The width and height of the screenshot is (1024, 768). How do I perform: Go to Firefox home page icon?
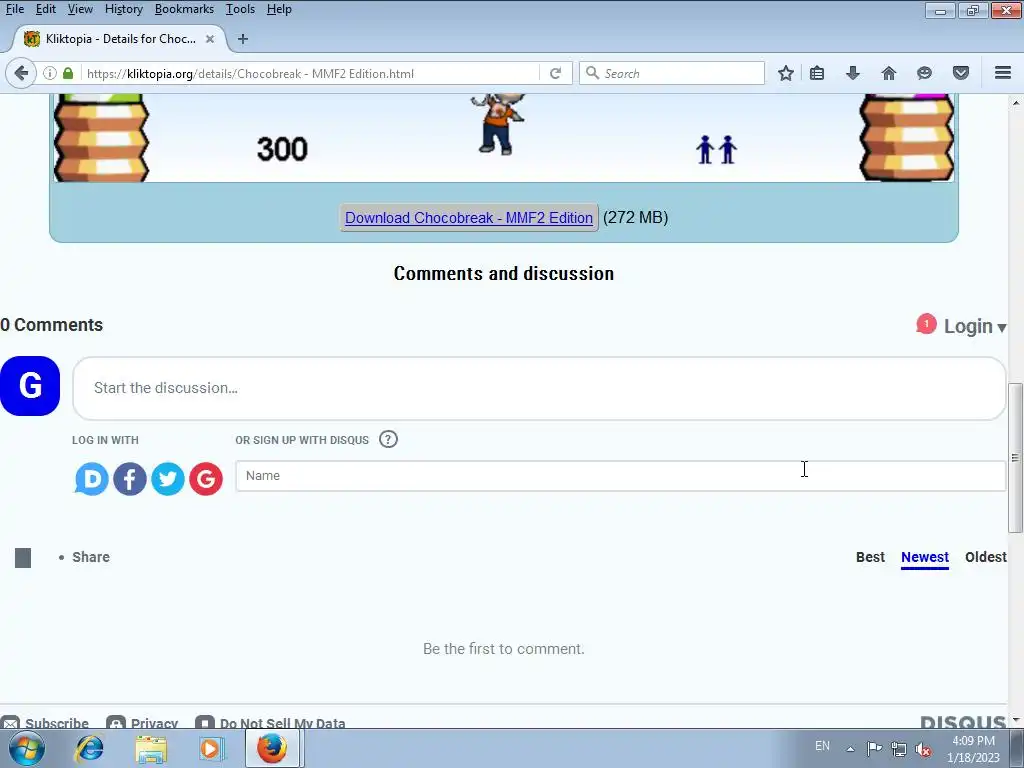coord(889,73)
